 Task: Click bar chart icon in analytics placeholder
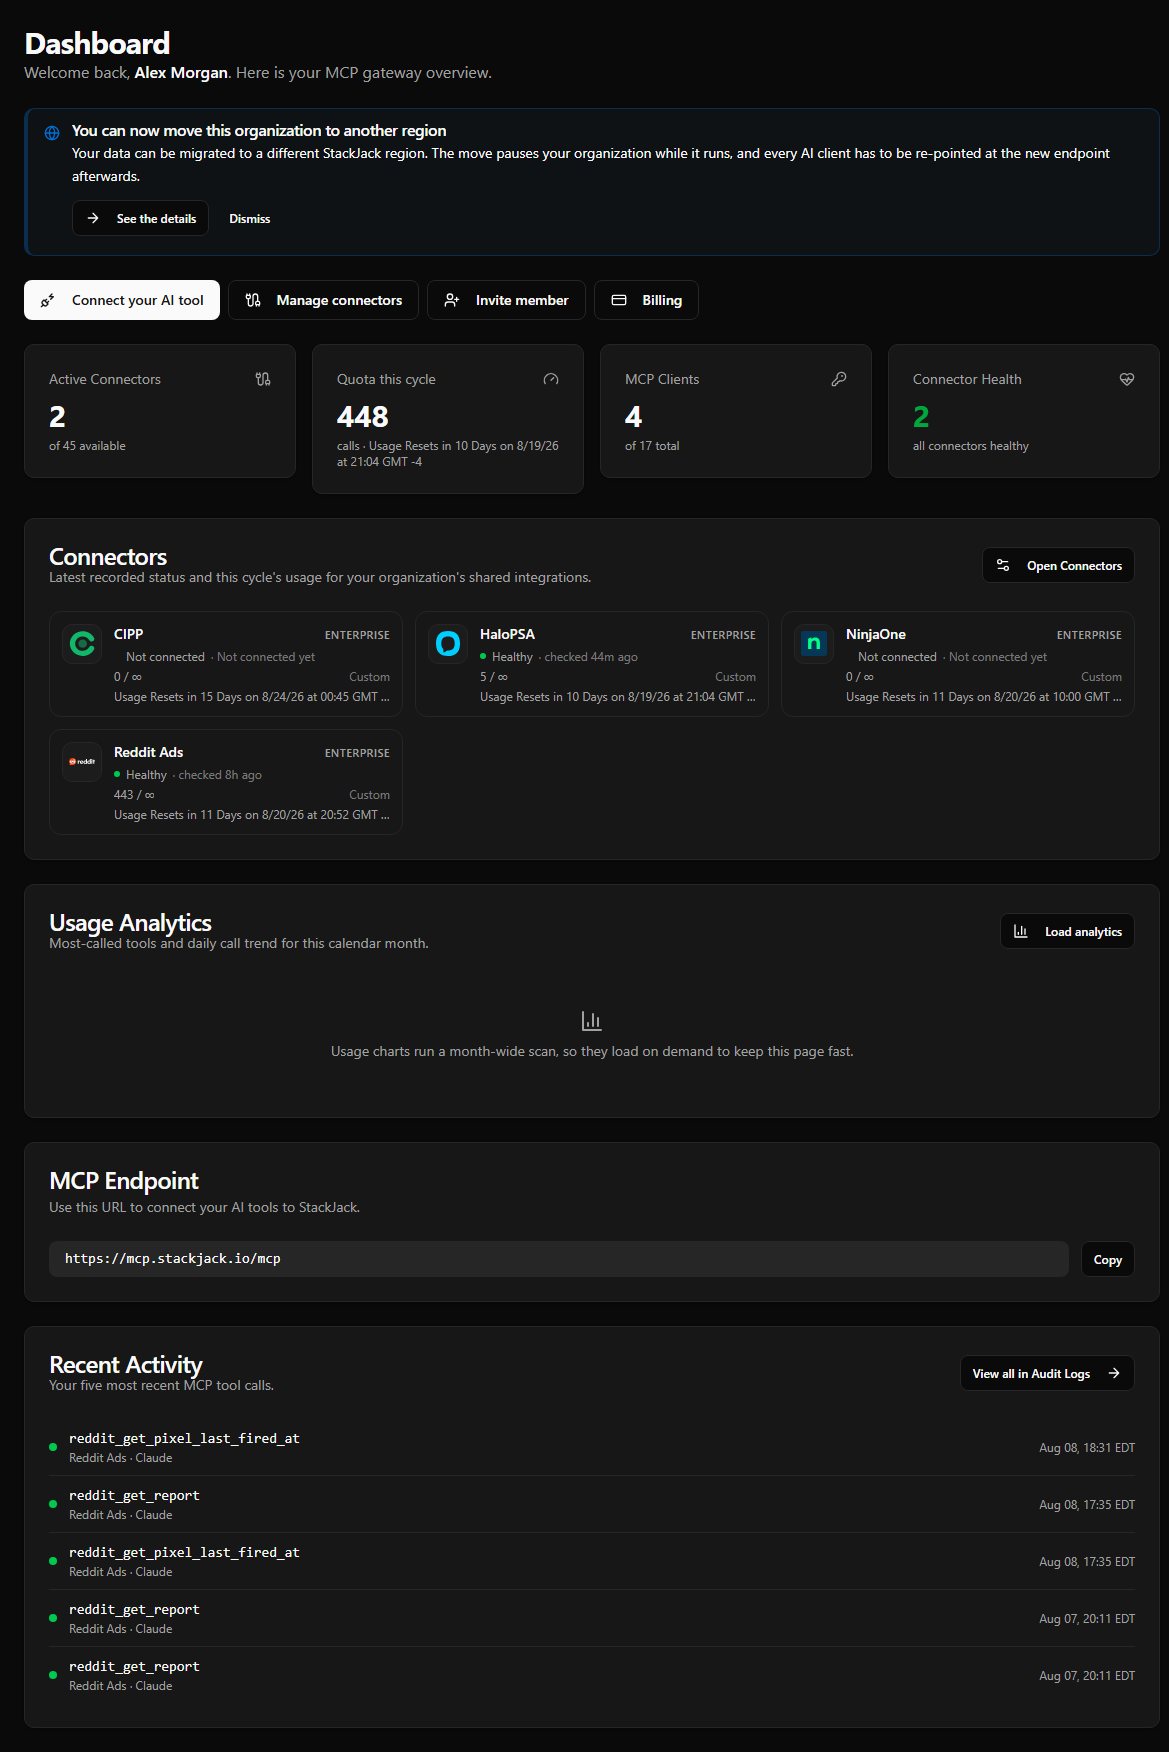pos(592,1021)
